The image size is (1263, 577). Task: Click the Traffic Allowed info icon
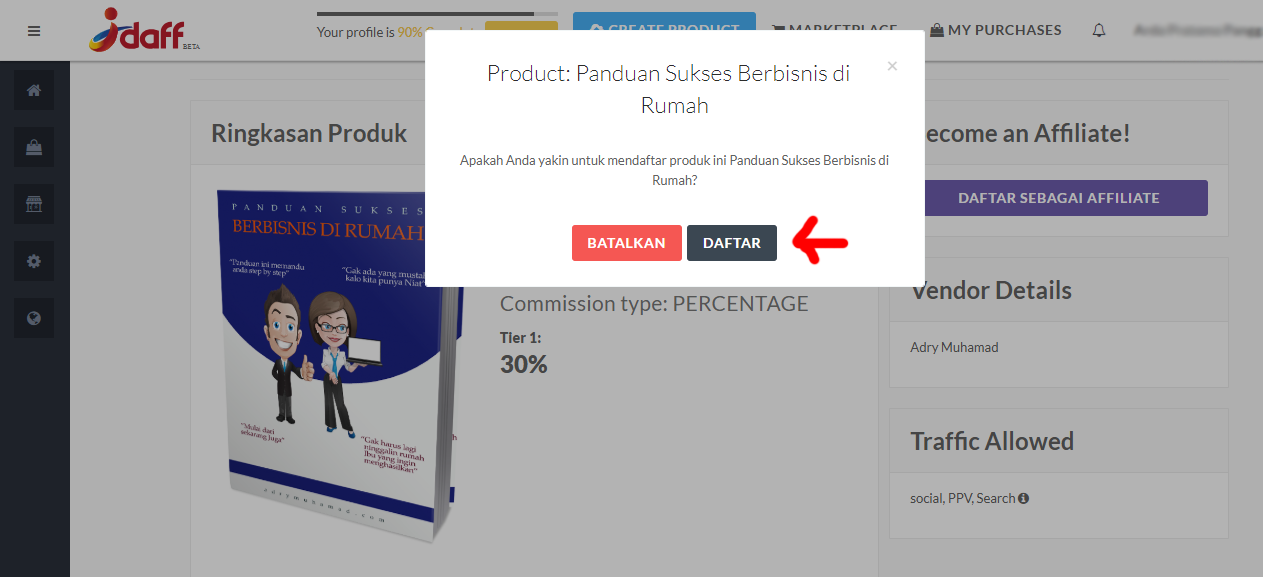tap(1023, 498)
